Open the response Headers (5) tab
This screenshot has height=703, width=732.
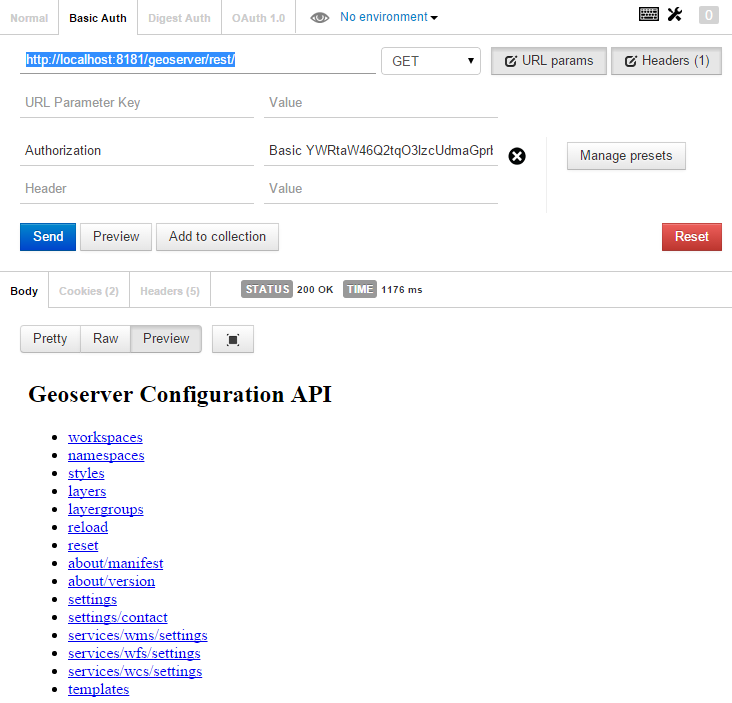coord(170,291)
